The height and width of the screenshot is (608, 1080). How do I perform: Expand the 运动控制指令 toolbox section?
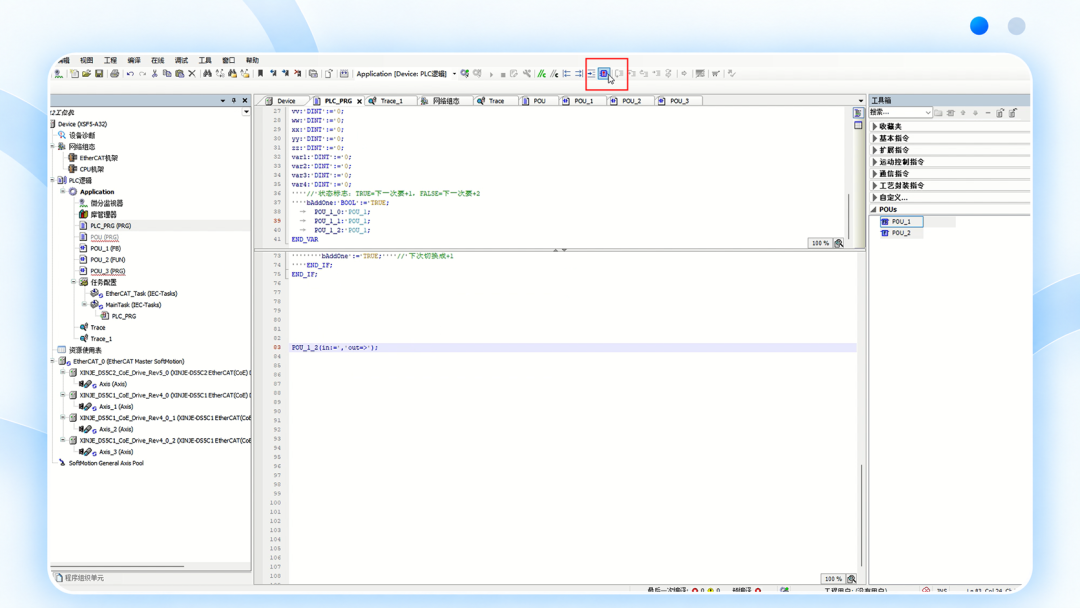coord(875,162)
